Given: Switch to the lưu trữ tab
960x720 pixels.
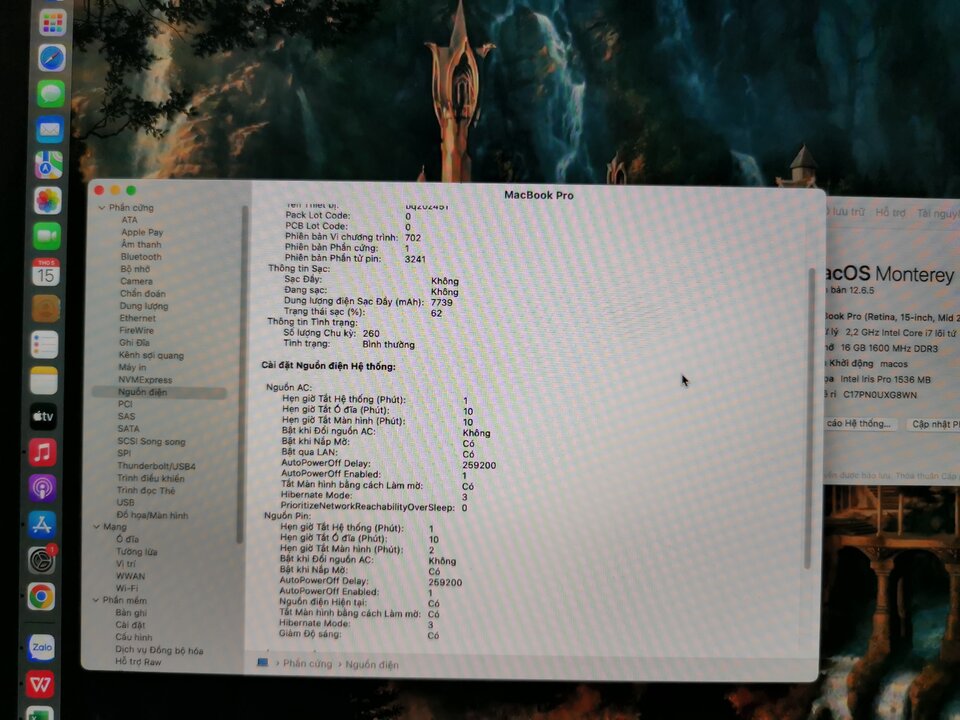Looking at the screenshot, I should 847,212.
